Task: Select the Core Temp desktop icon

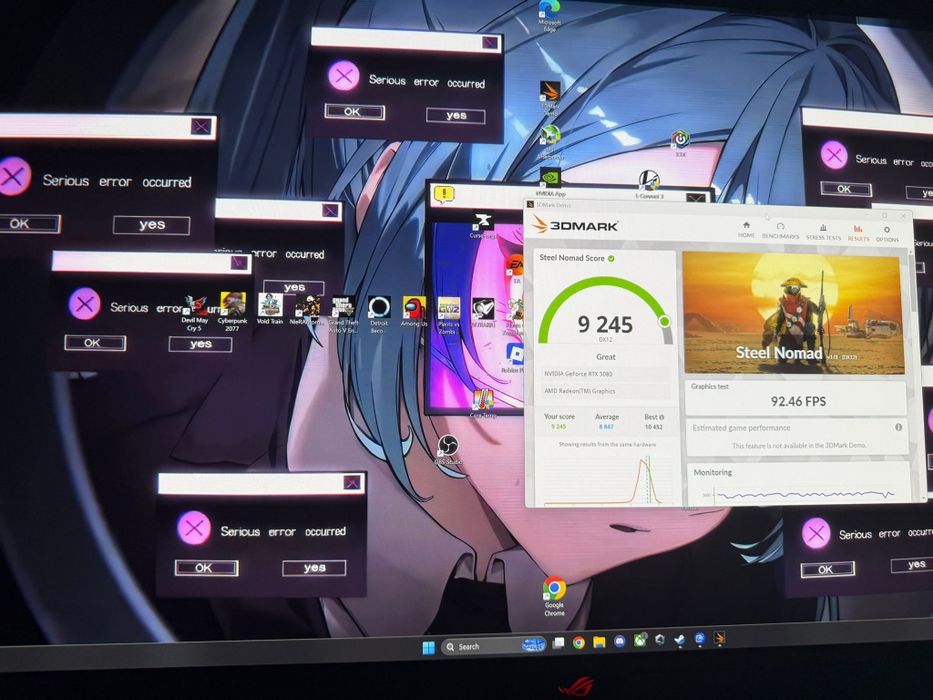Action: pyautogui.click(x=483, y=404)
